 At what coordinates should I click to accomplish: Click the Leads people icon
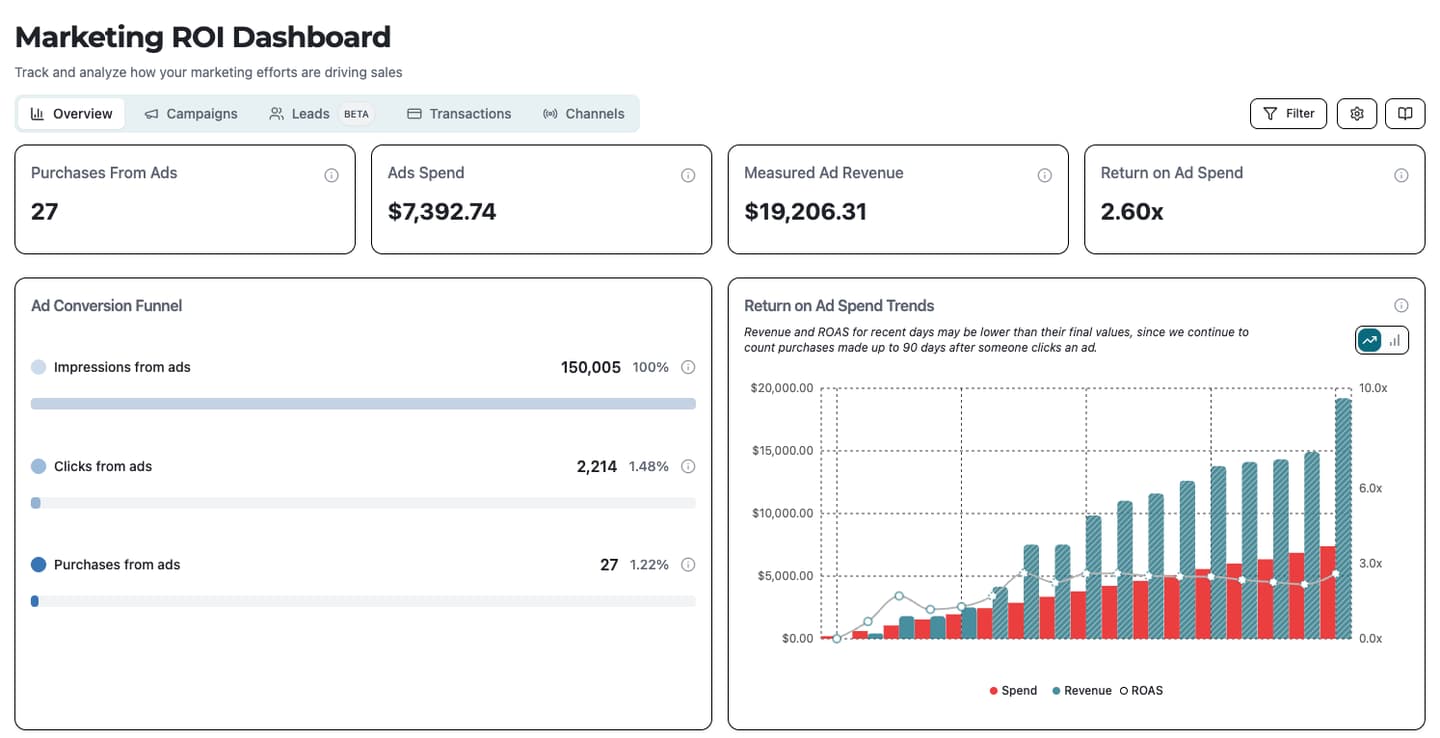tap(277, 114)
